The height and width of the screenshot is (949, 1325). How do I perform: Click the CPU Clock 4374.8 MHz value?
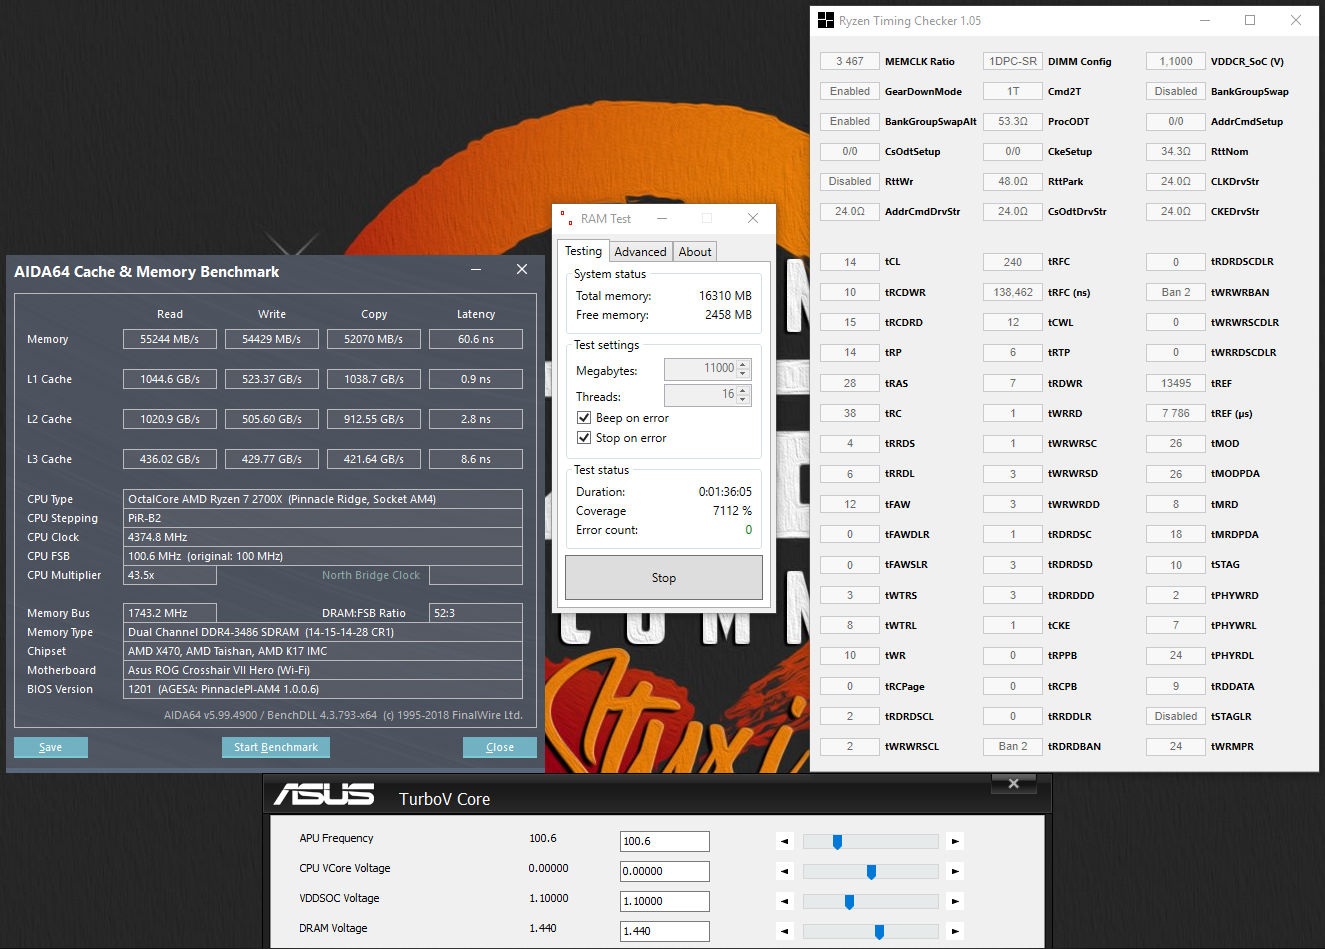[x=323, y=537]
